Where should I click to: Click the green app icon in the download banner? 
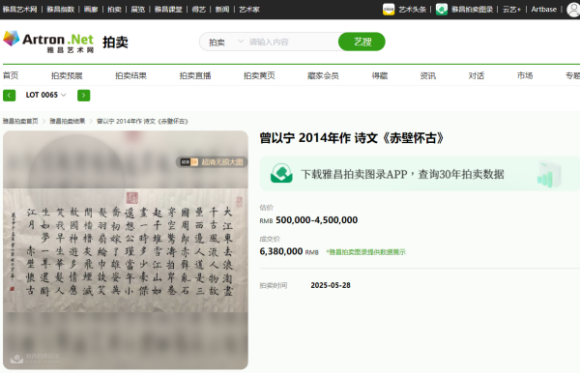point(281,173)
